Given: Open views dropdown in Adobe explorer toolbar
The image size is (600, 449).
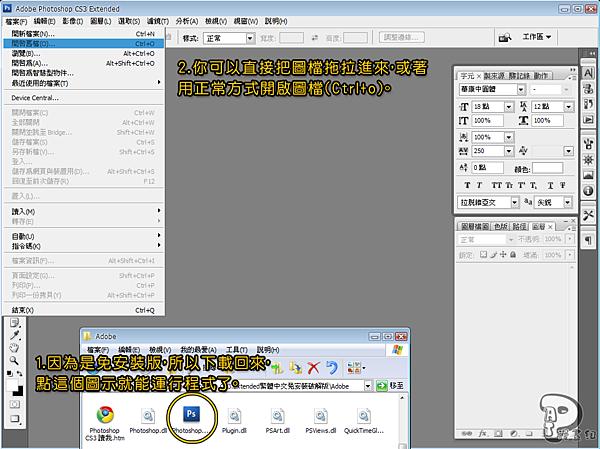Looking at the screenshot, I should click(356, 368).
